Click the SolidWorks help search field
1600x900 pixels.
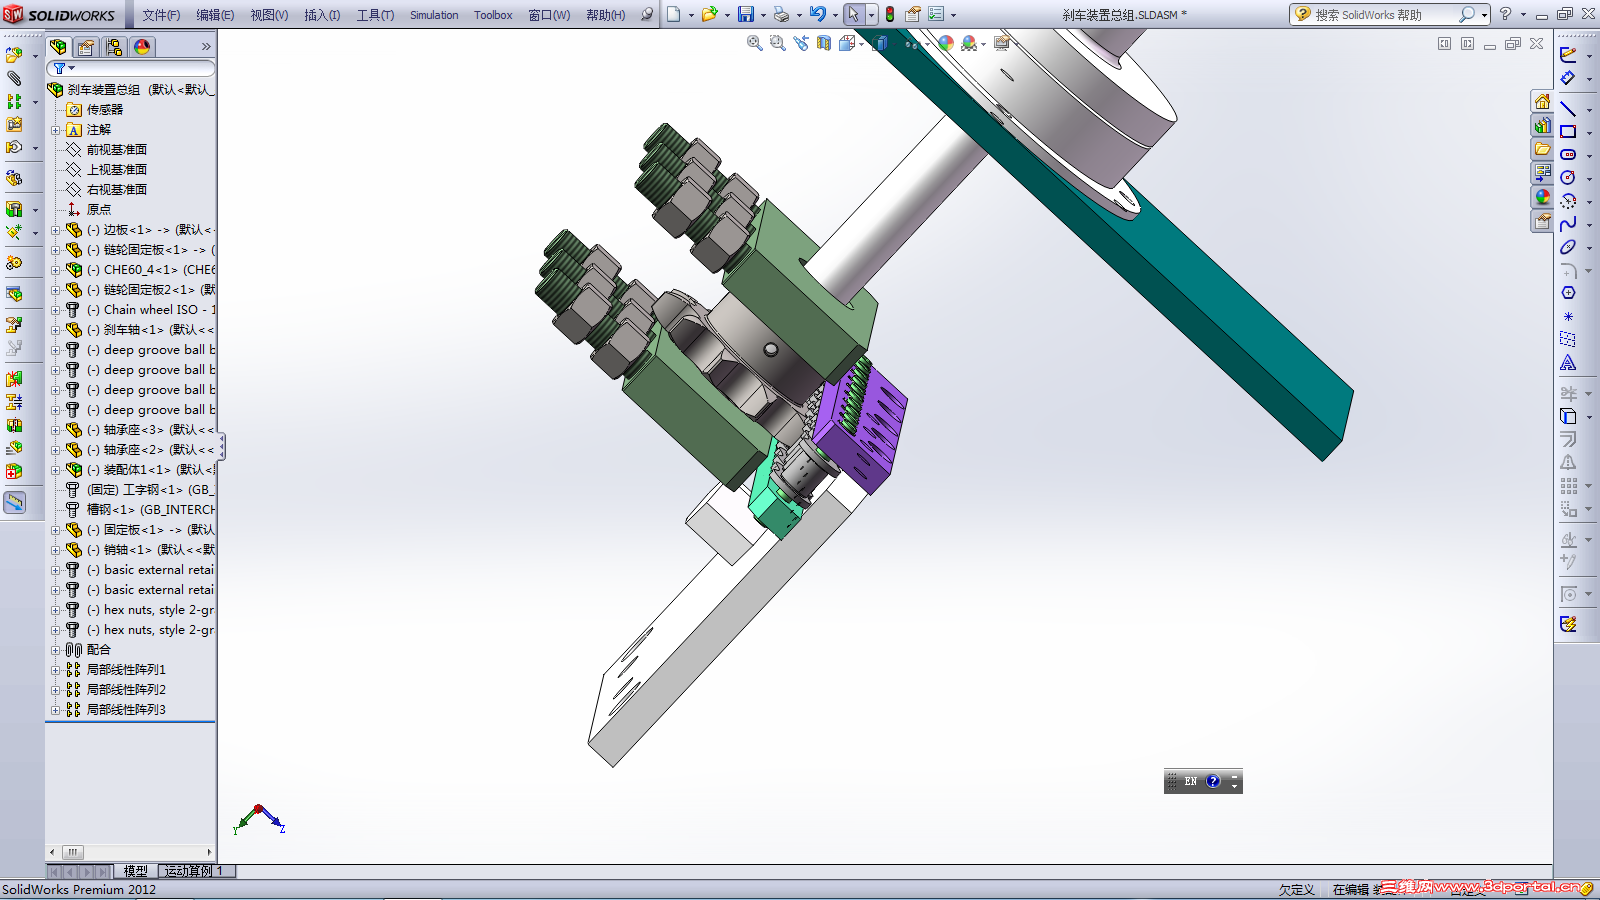click(1383, 15)
